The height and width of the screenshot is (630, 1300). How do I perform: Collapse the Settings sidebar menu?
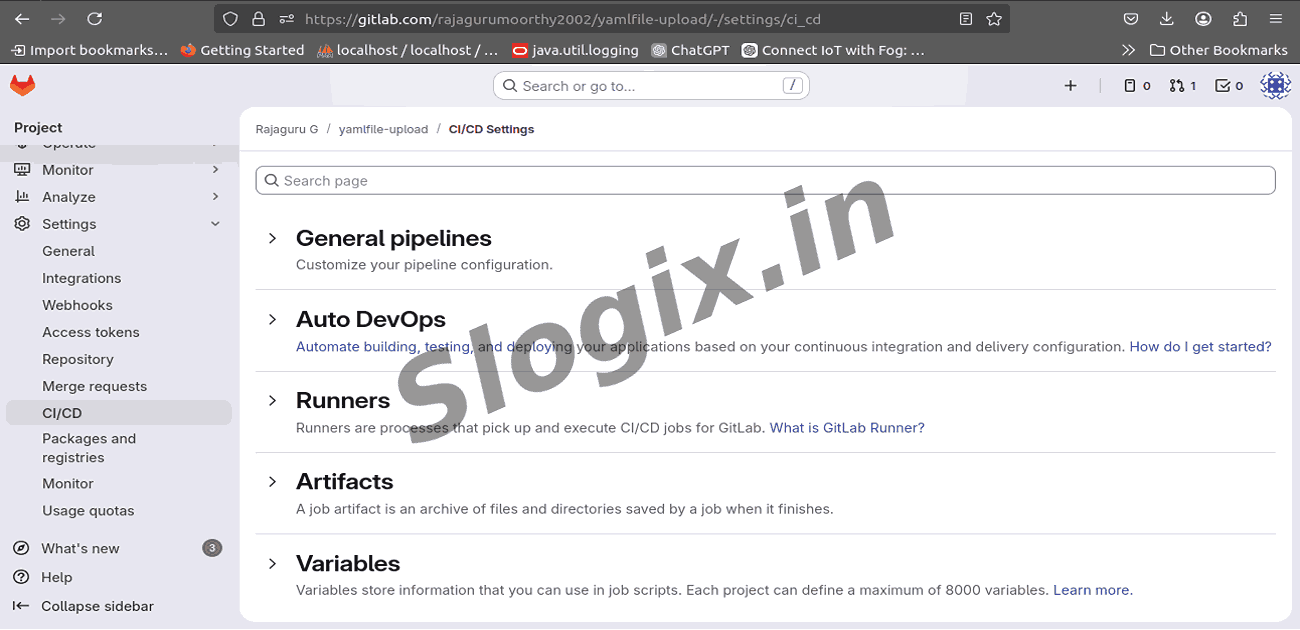coord(215,224)
